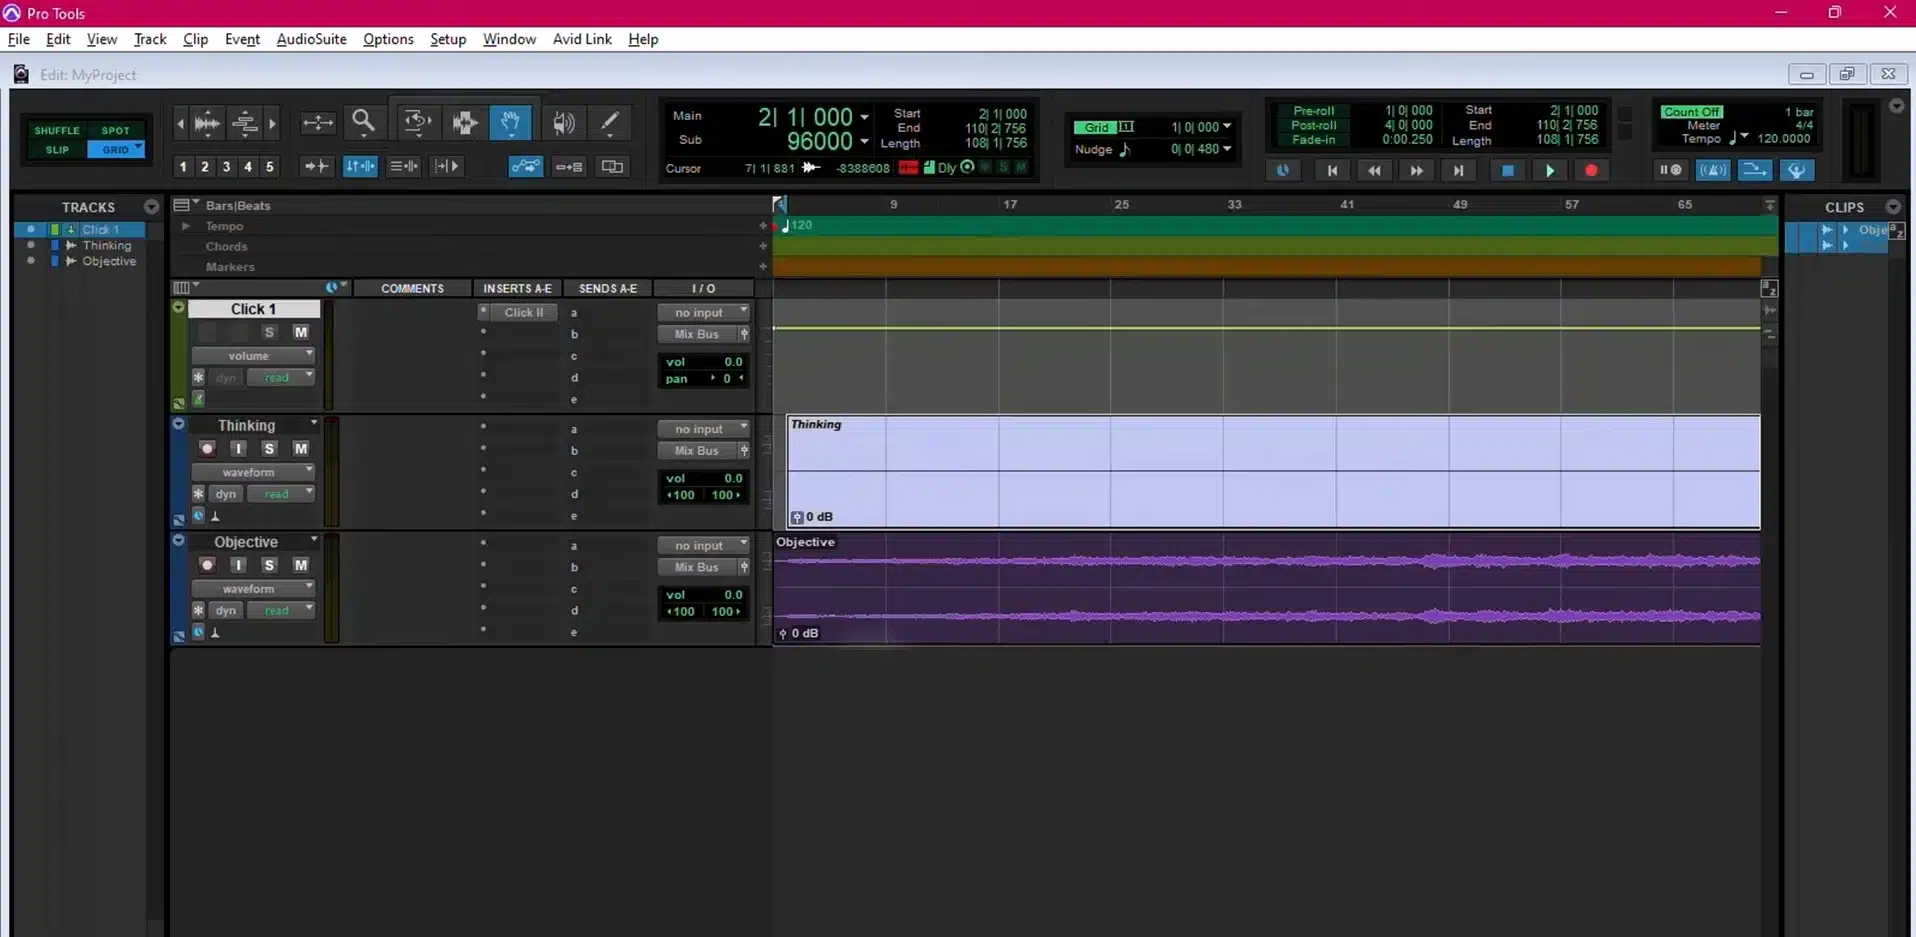Click zoom preset 1 button
Screen dimensions: 1916x937
coord(183,167)
